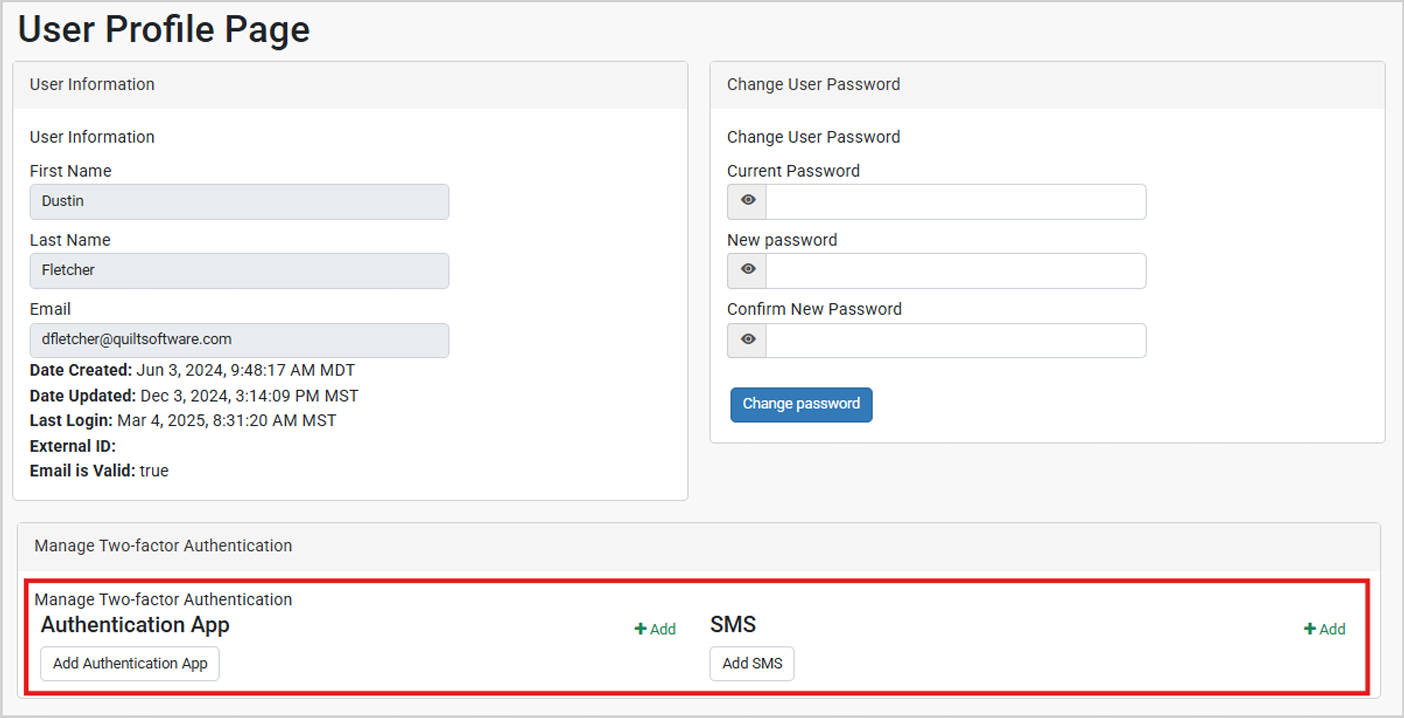Show the New password text
1404x718 pixels.
[x=748, y=270]
